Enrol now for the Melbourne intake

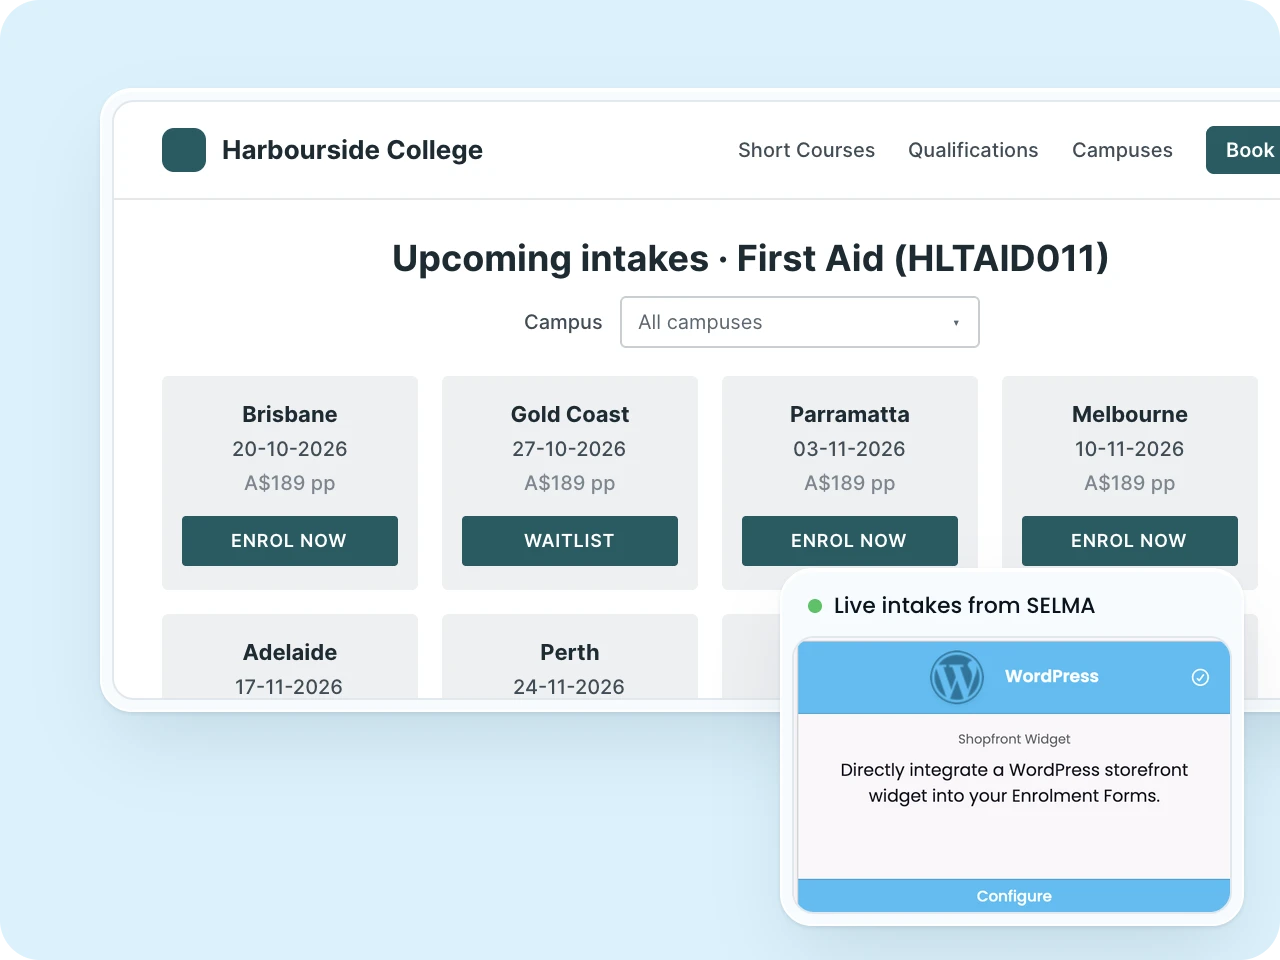[1130, 541]
